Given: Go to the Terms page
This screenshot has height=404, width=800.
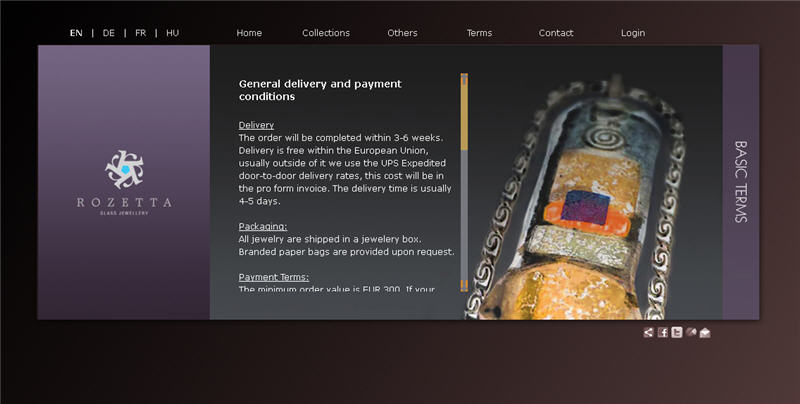Looking at the screenshot, I should pyautogui.click(x=479, y=33).
